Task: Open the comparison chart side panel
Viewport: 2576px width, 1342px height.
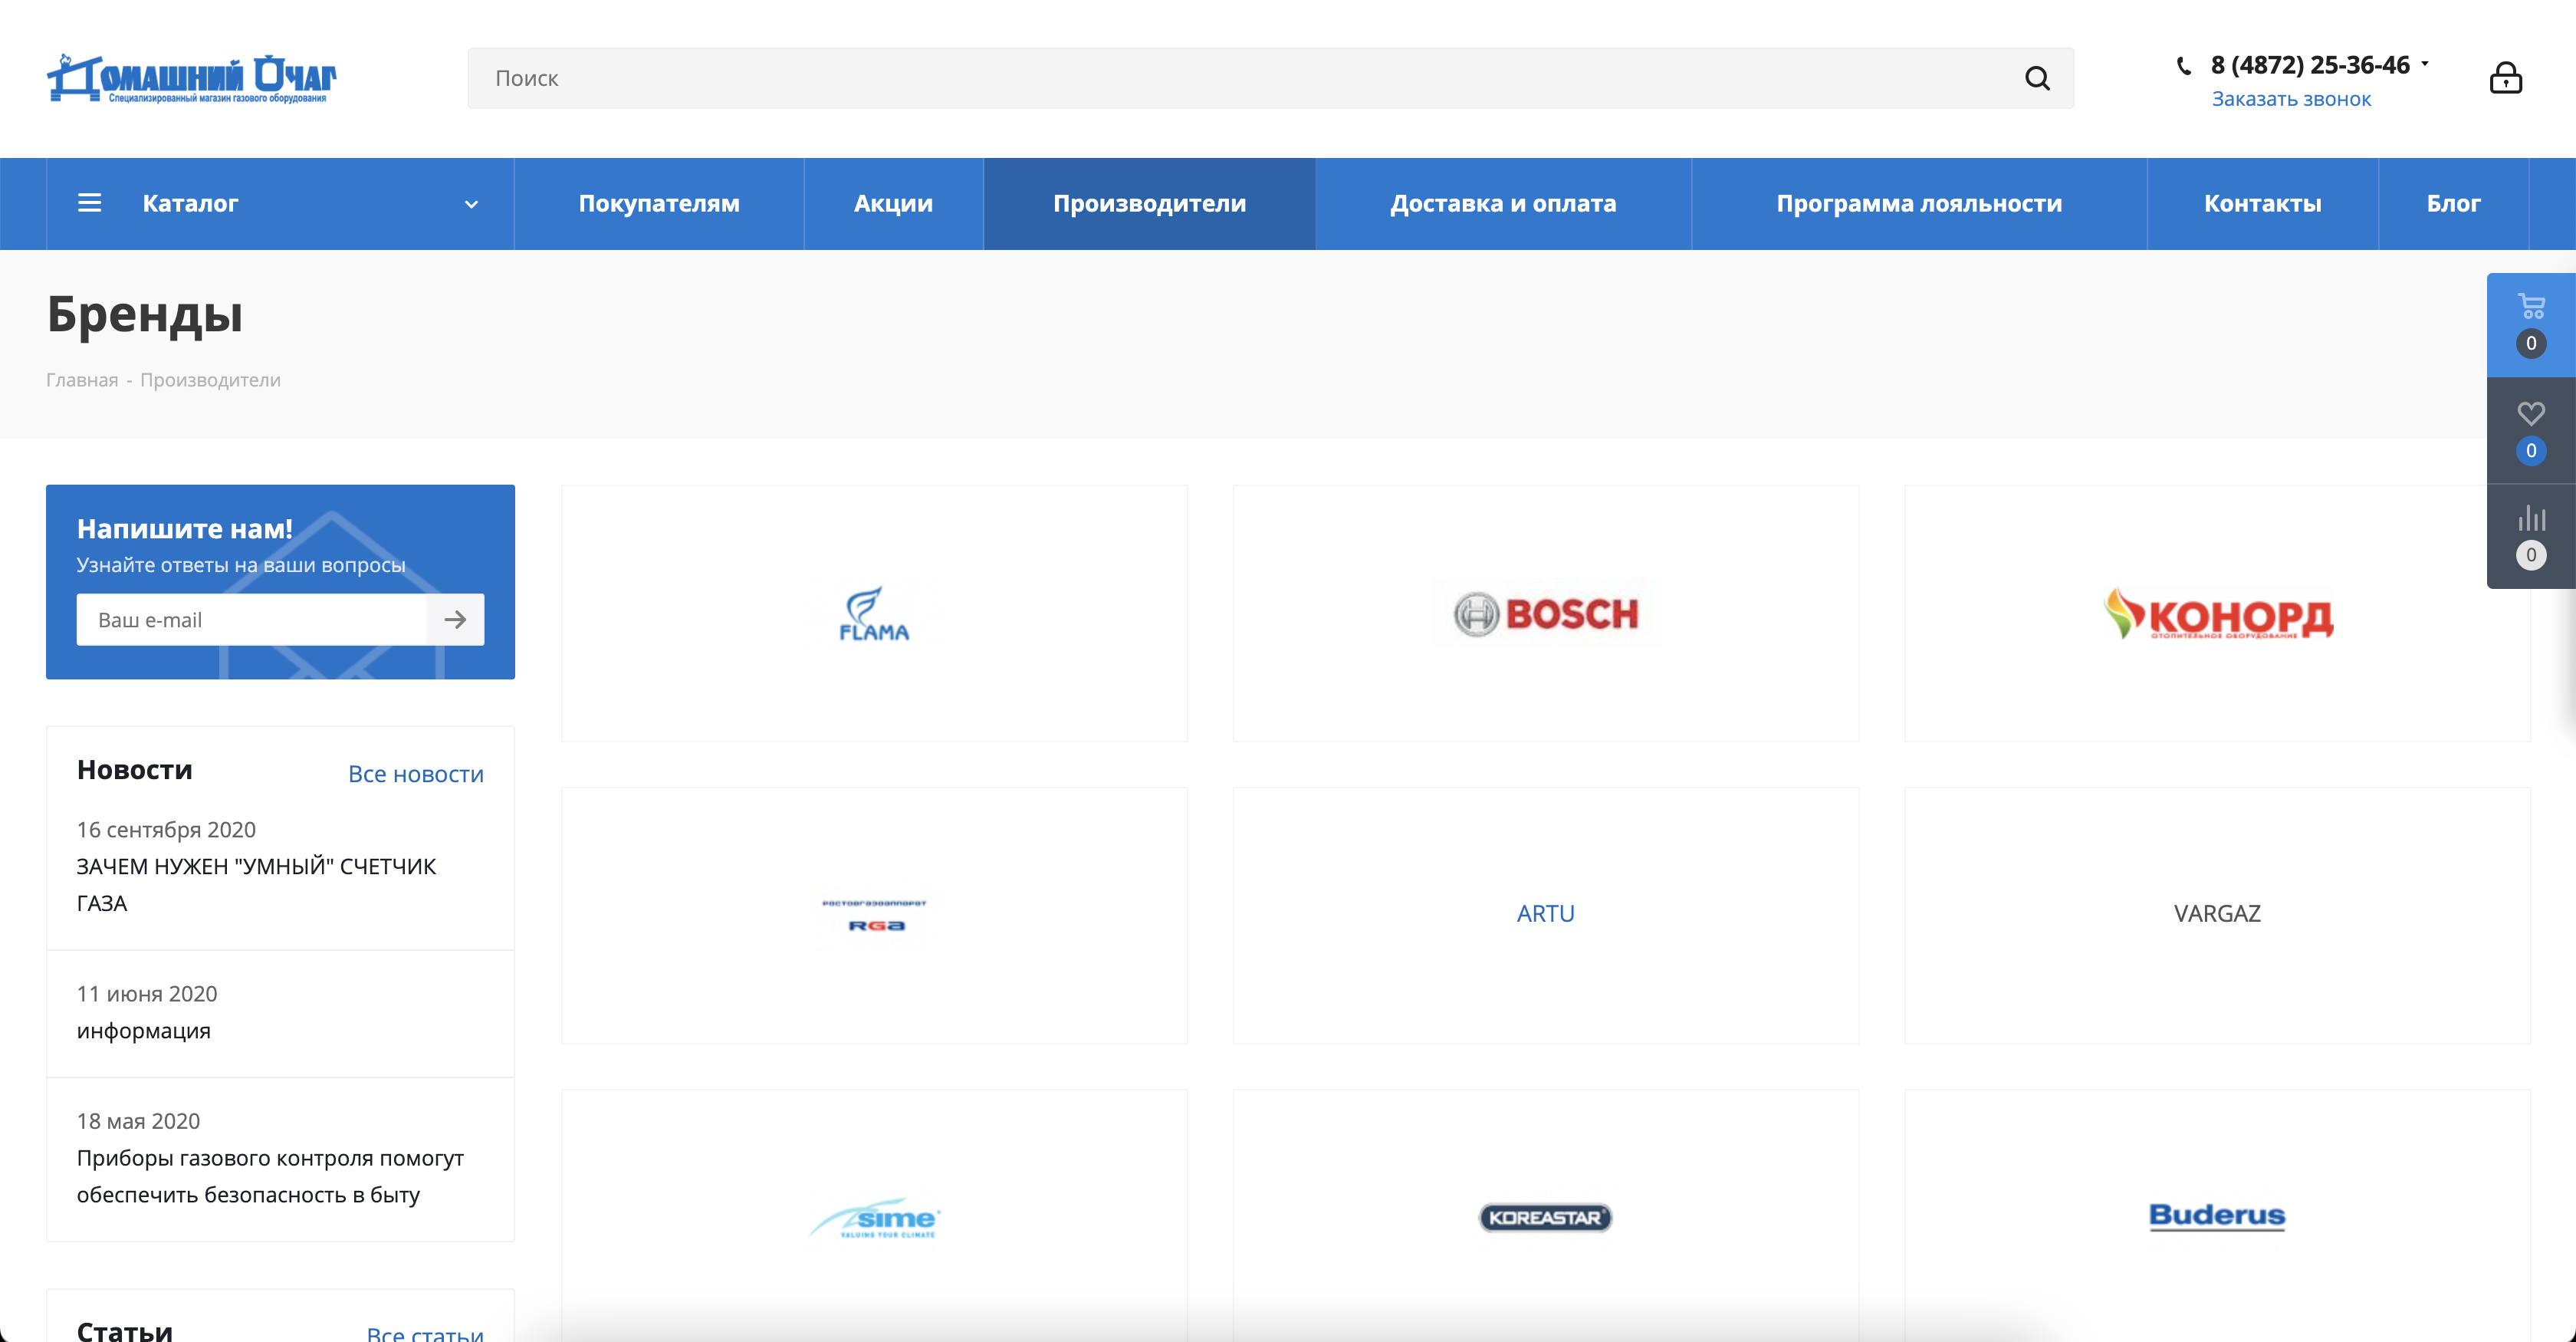Action: 2531,537
